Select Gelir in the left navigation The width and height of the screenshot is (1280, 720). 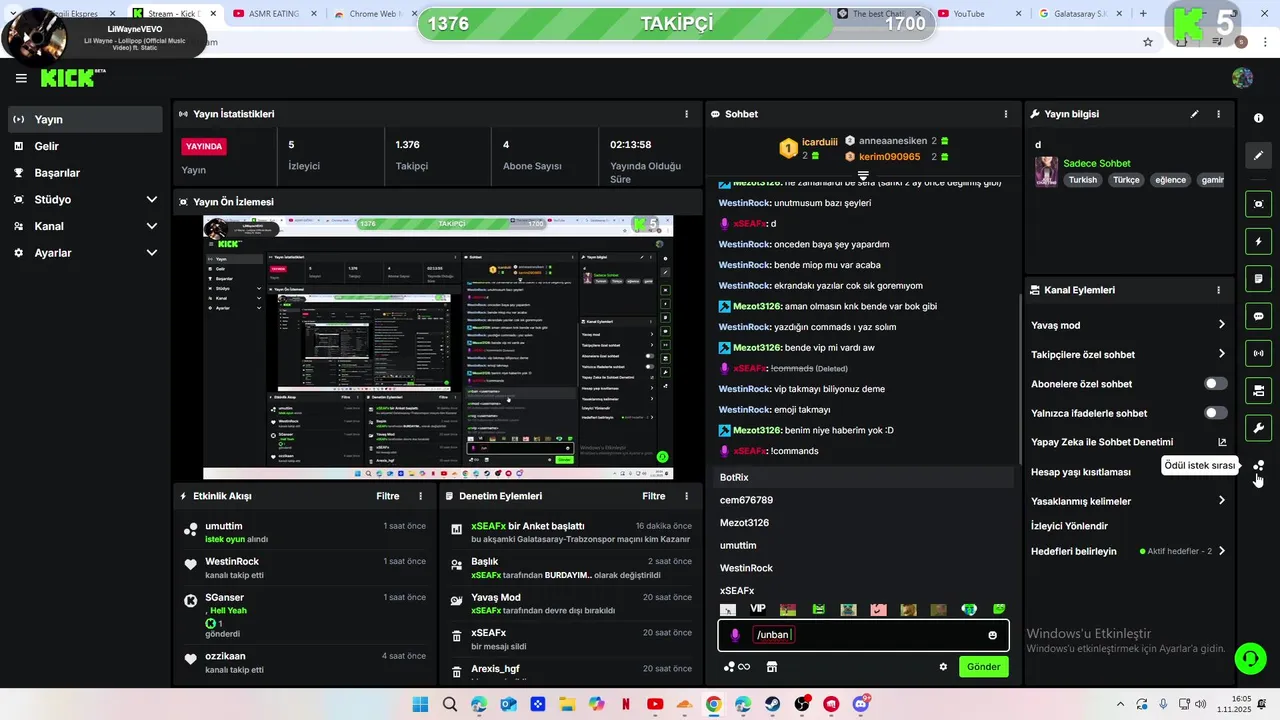coord(85,146)
